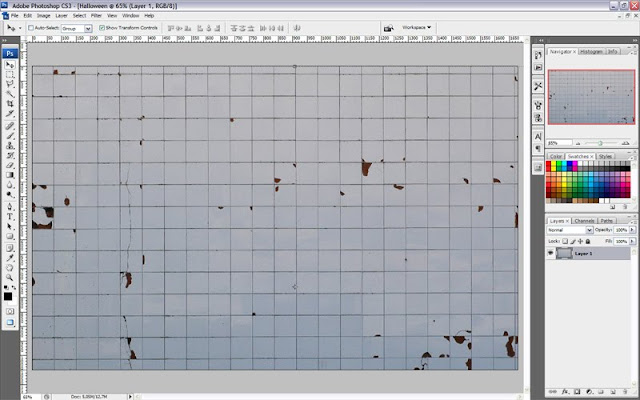This screenshot has width=640, height=400.
Task: Select the Rectangle shape tool
Action: (x=10, y=236)
